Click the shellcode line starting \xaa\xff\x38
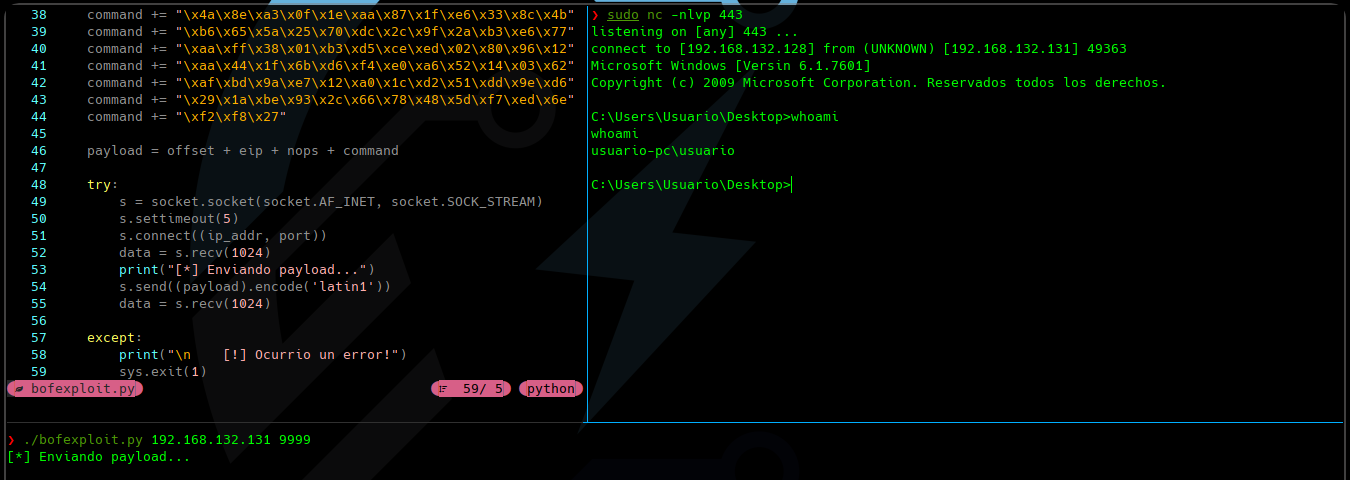This screenshot has height=480, width=1350. [x=331, y=49]
